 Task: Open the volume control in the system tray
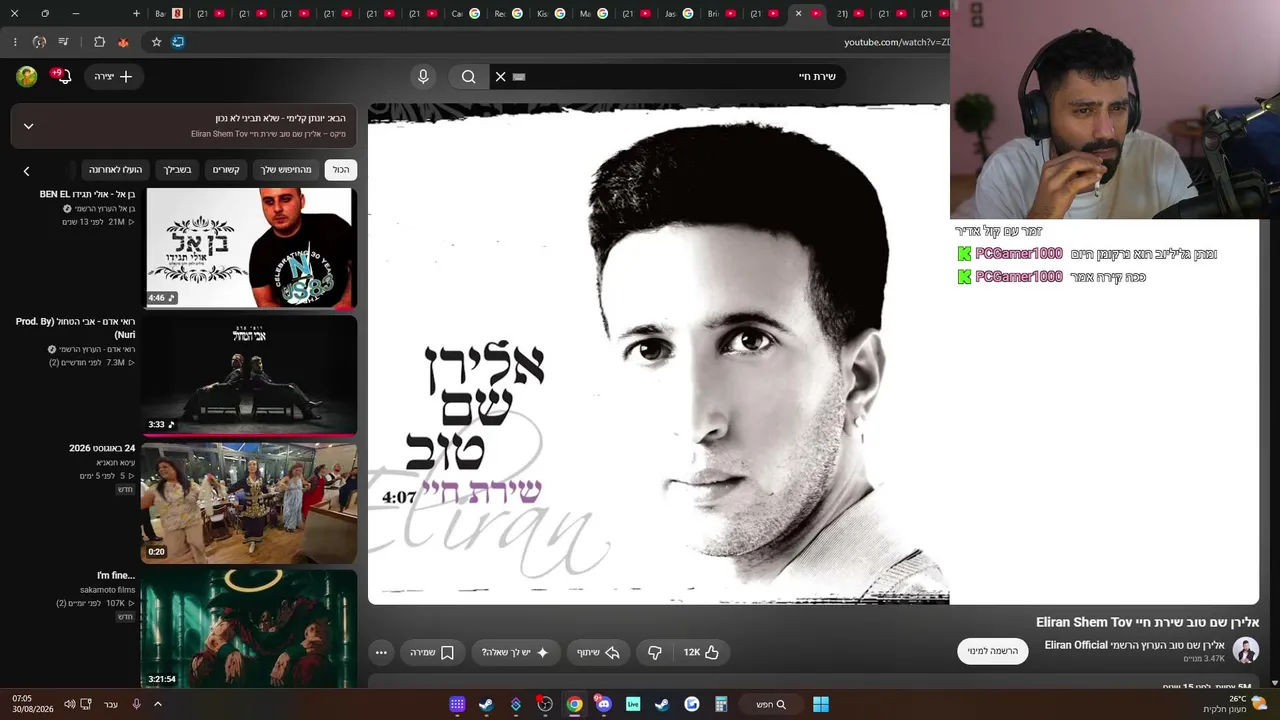[69, 704]
